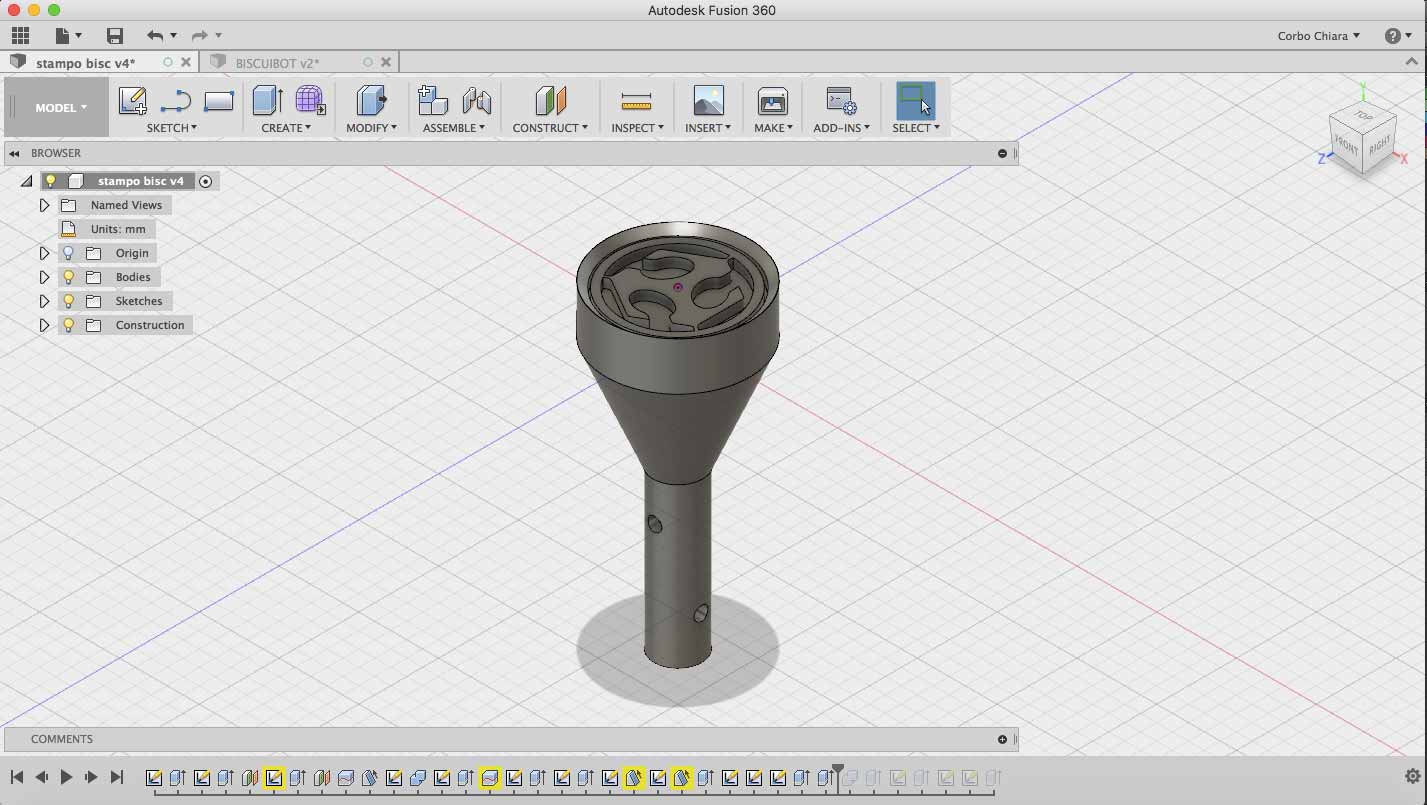The height and width of the screenshot is (805, 1427).
Task: Click the FRONT face of the view cube
Action: point(1346,147)
